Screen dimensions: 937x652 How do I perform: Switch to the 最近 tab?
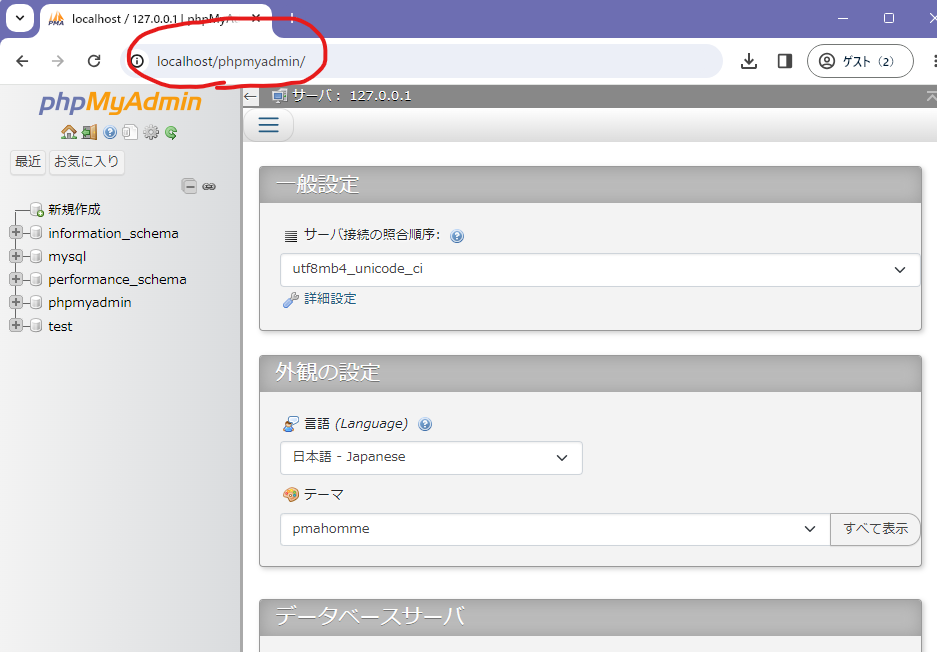[28, 162]
